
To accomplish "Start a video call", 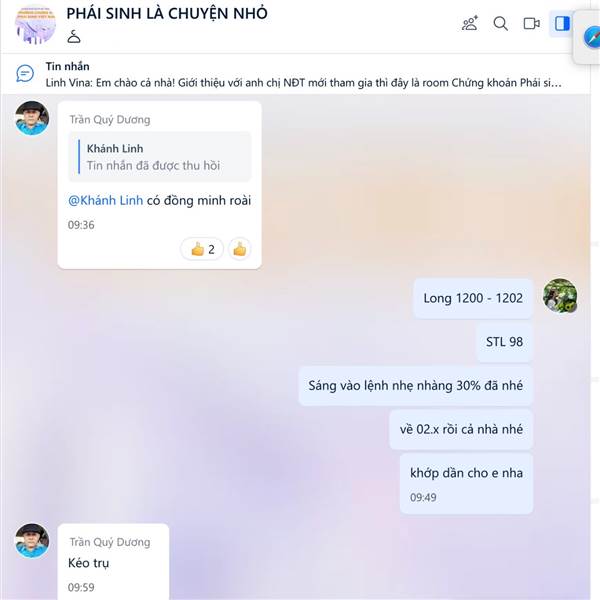I will [532, 23].
